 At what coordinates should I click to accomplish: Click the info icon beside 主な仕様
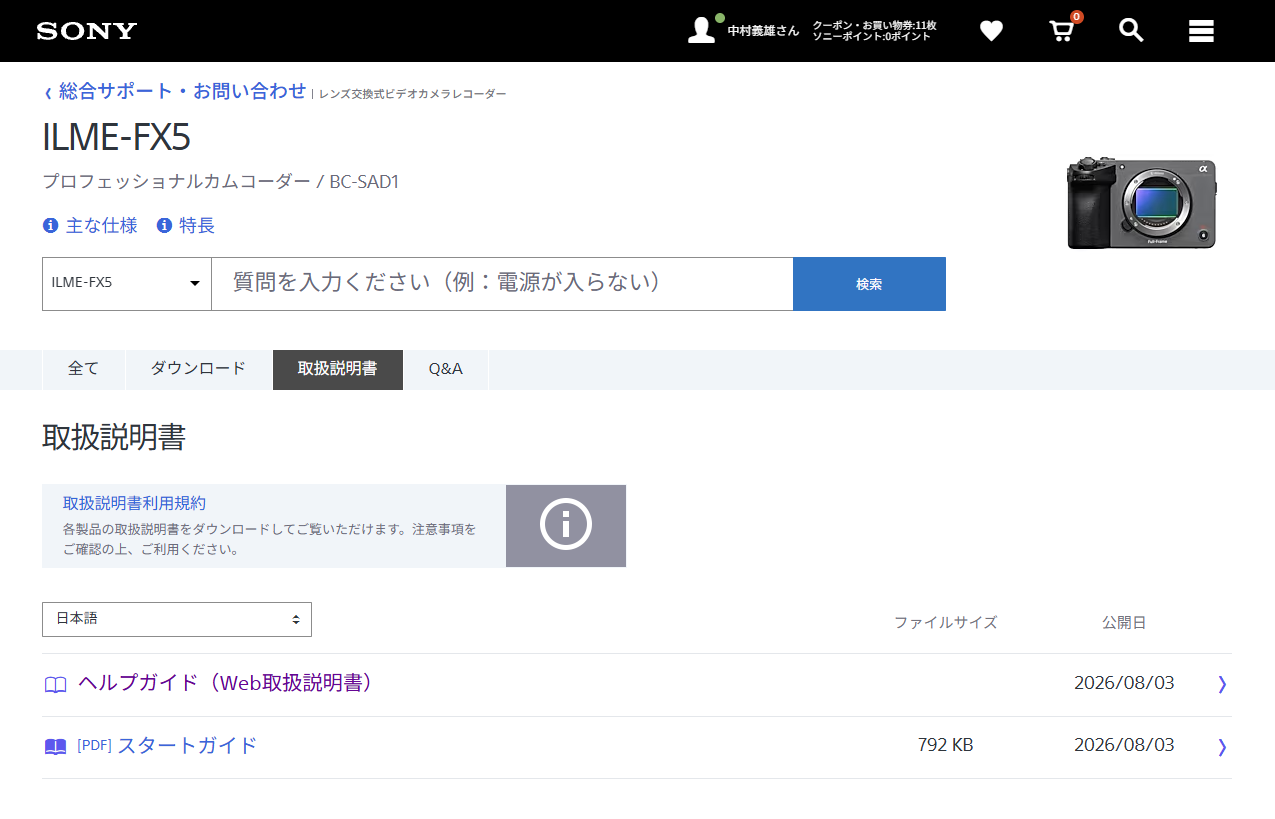[x=50, y=226]
